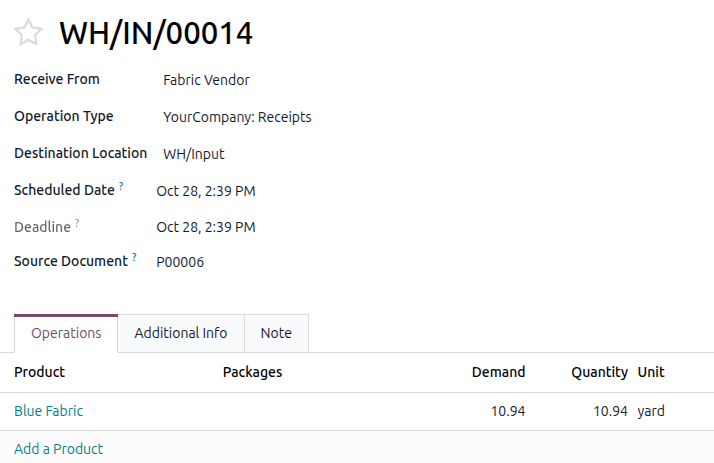This screenshot has width=714, height=463.
Task: Select the Note tab
Action: coord(276,333)
